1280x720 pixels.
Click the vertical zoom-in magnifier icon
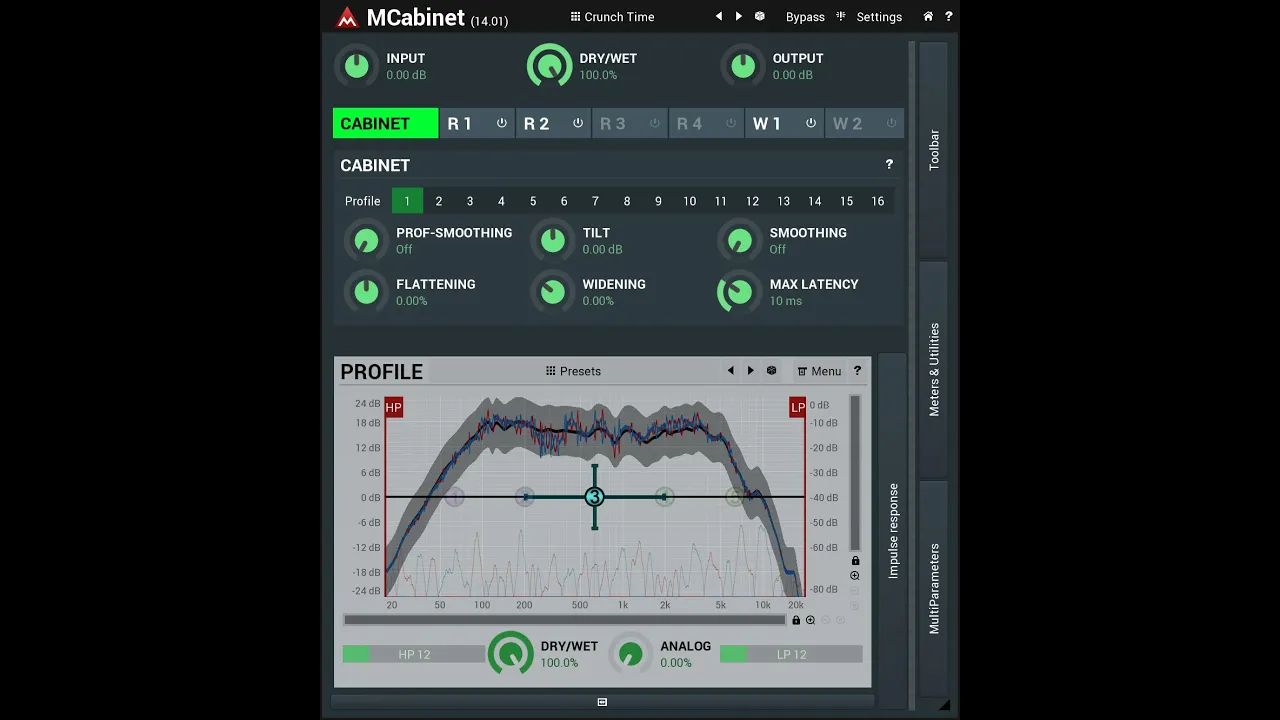click(855, 576)
